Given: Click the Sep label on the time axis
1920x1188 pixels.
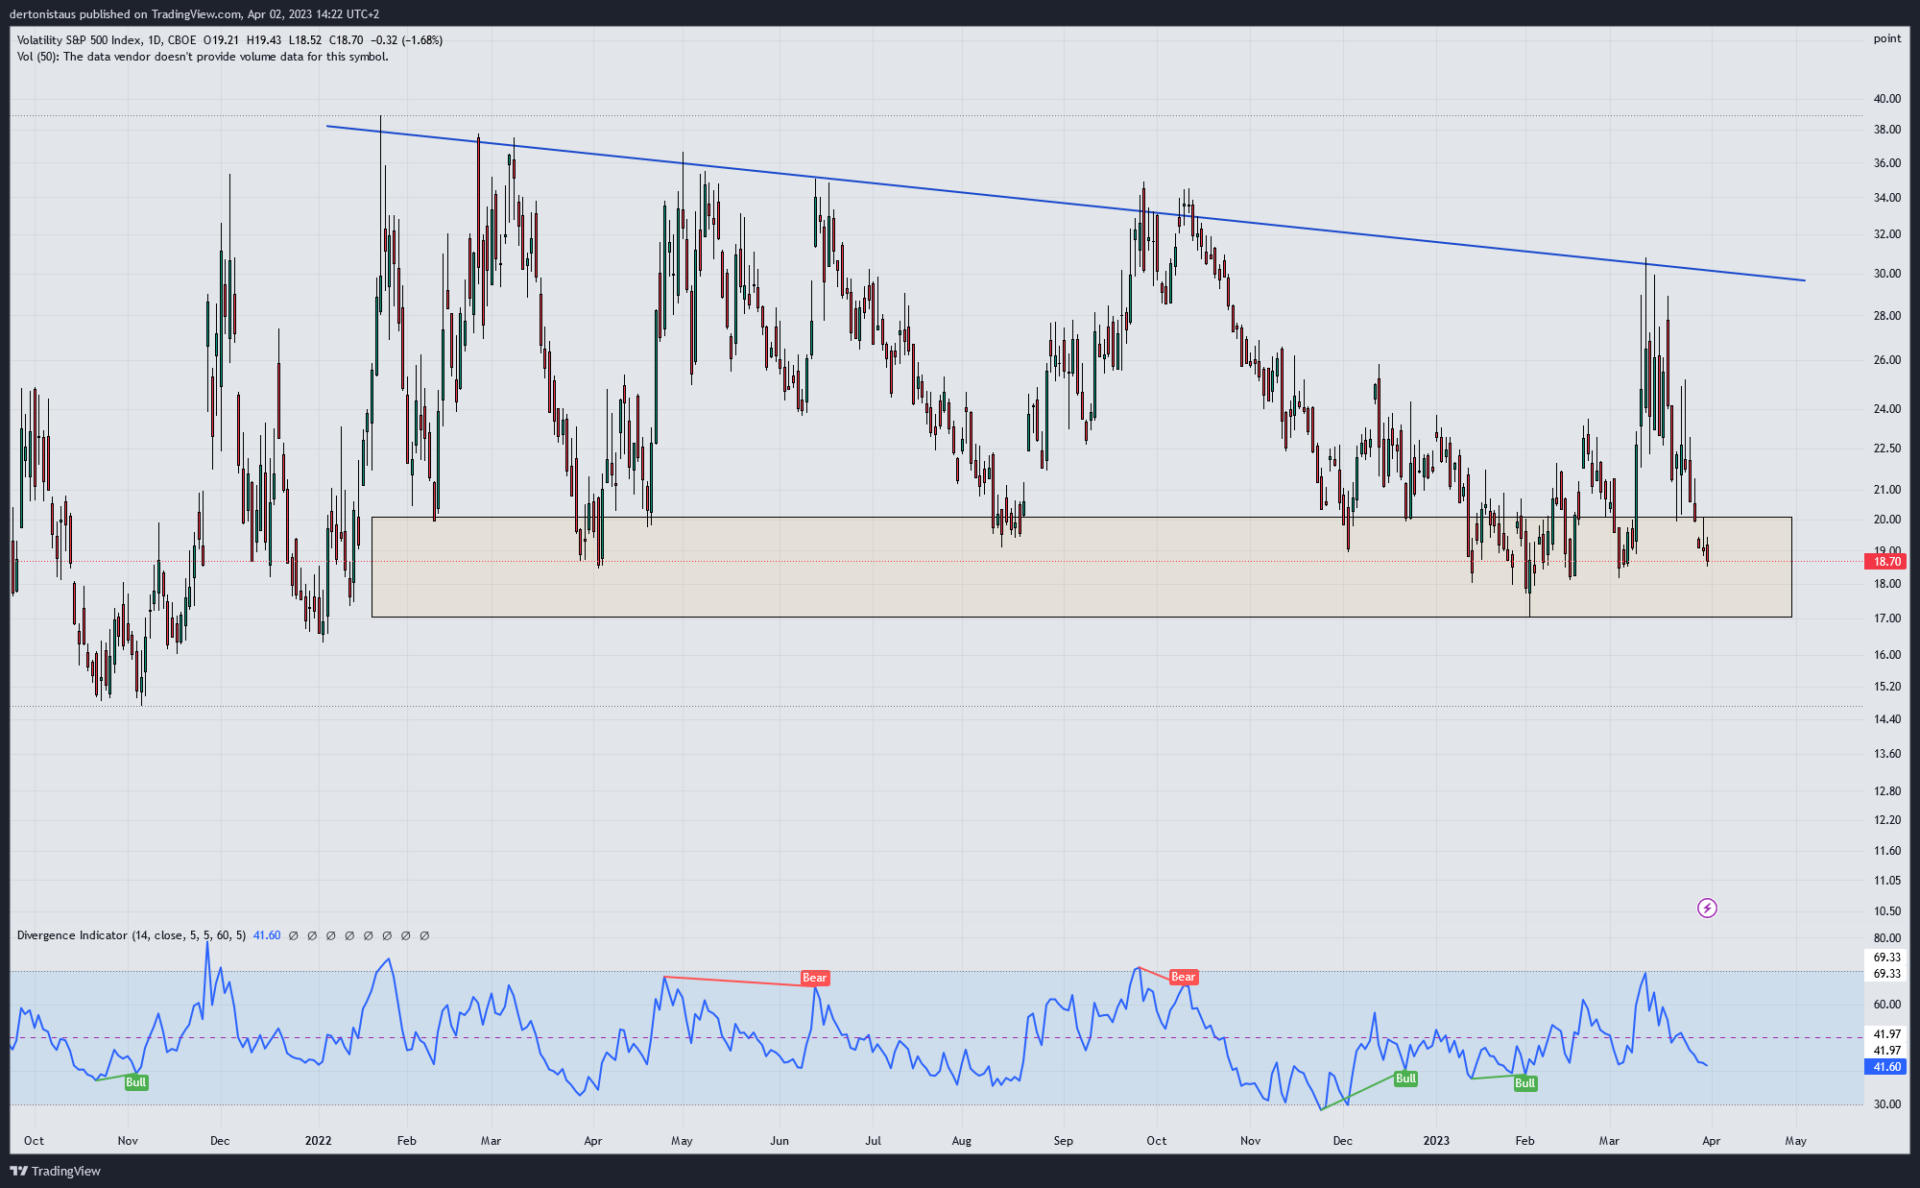Looking at the screenshot, I should (1062, 1141).
